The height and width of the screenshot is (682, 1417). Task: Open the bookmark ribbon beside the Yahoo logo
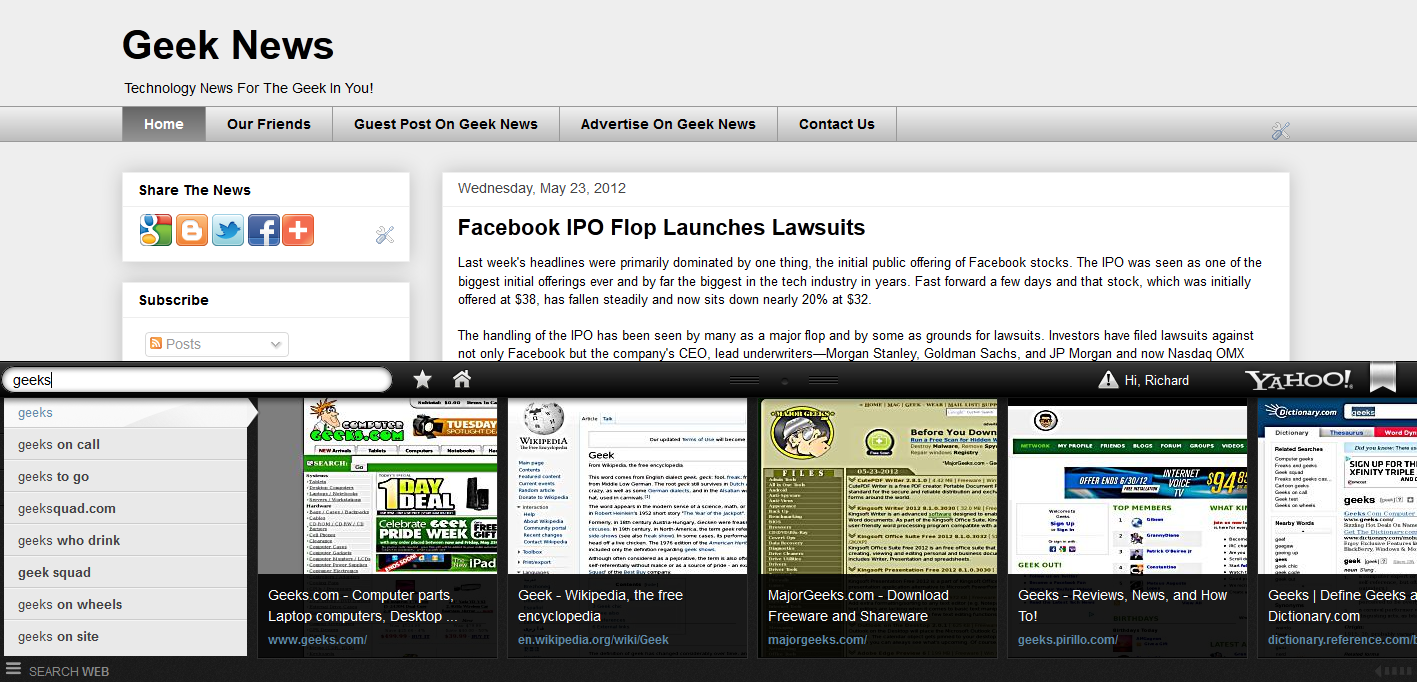tap(1383, 378)
